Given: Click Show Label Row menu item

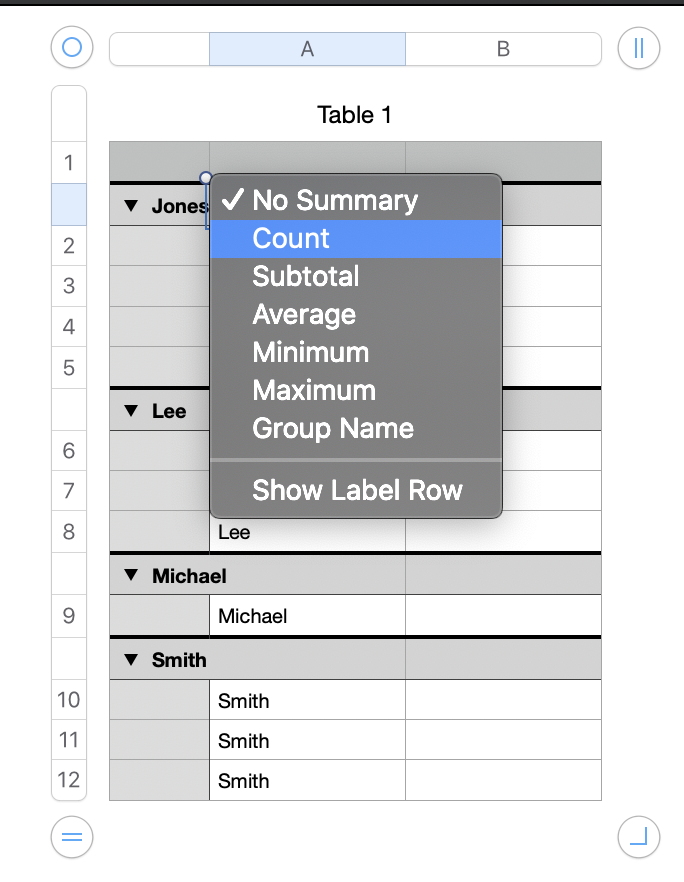Looking at the screenshot, I should pos(357,490).
